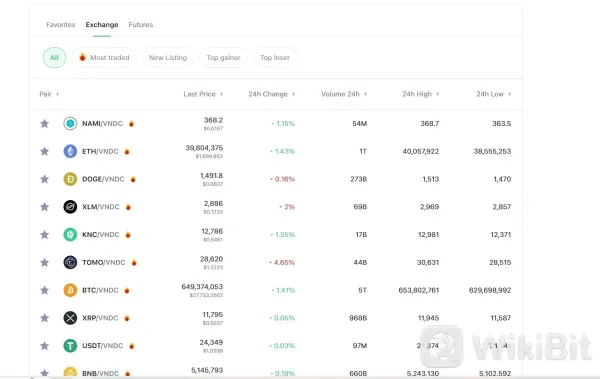Screen dimensions: 600x379
Task: Favorite the TOMO/VNDC pair star
Action: (x=44, y=262)
